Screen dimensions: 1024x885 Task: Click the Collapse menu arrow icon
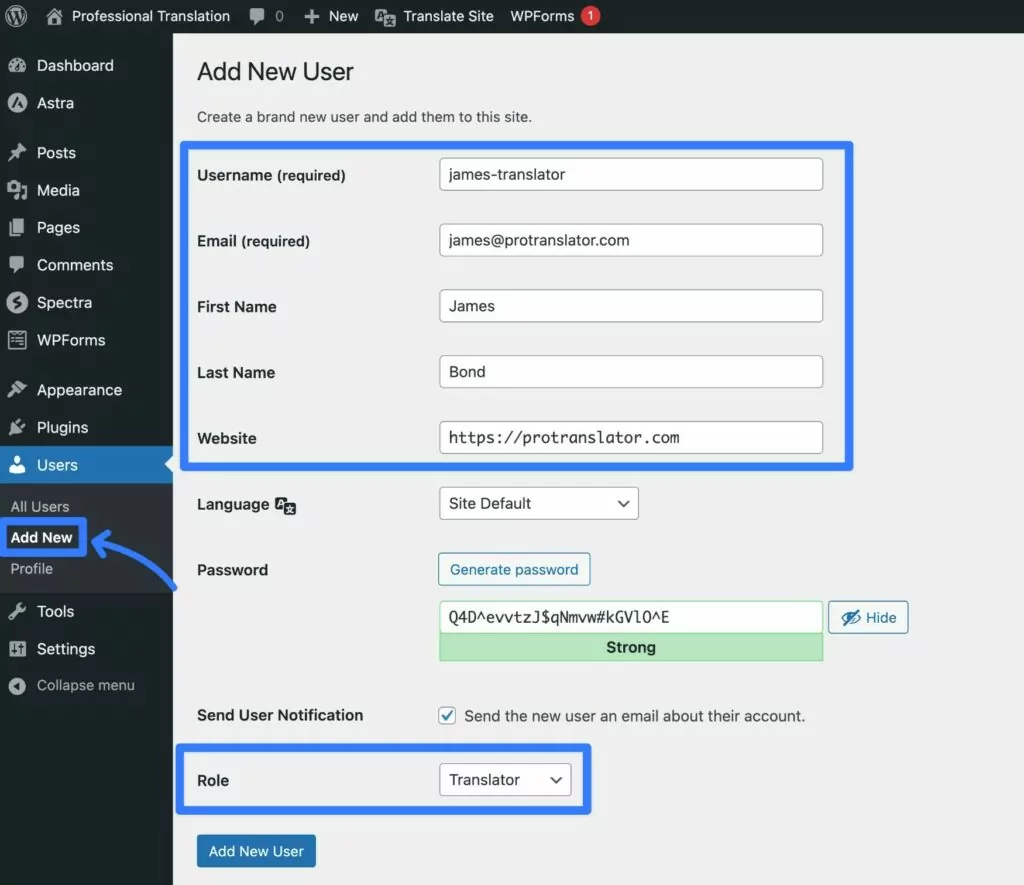click(18, 686)
